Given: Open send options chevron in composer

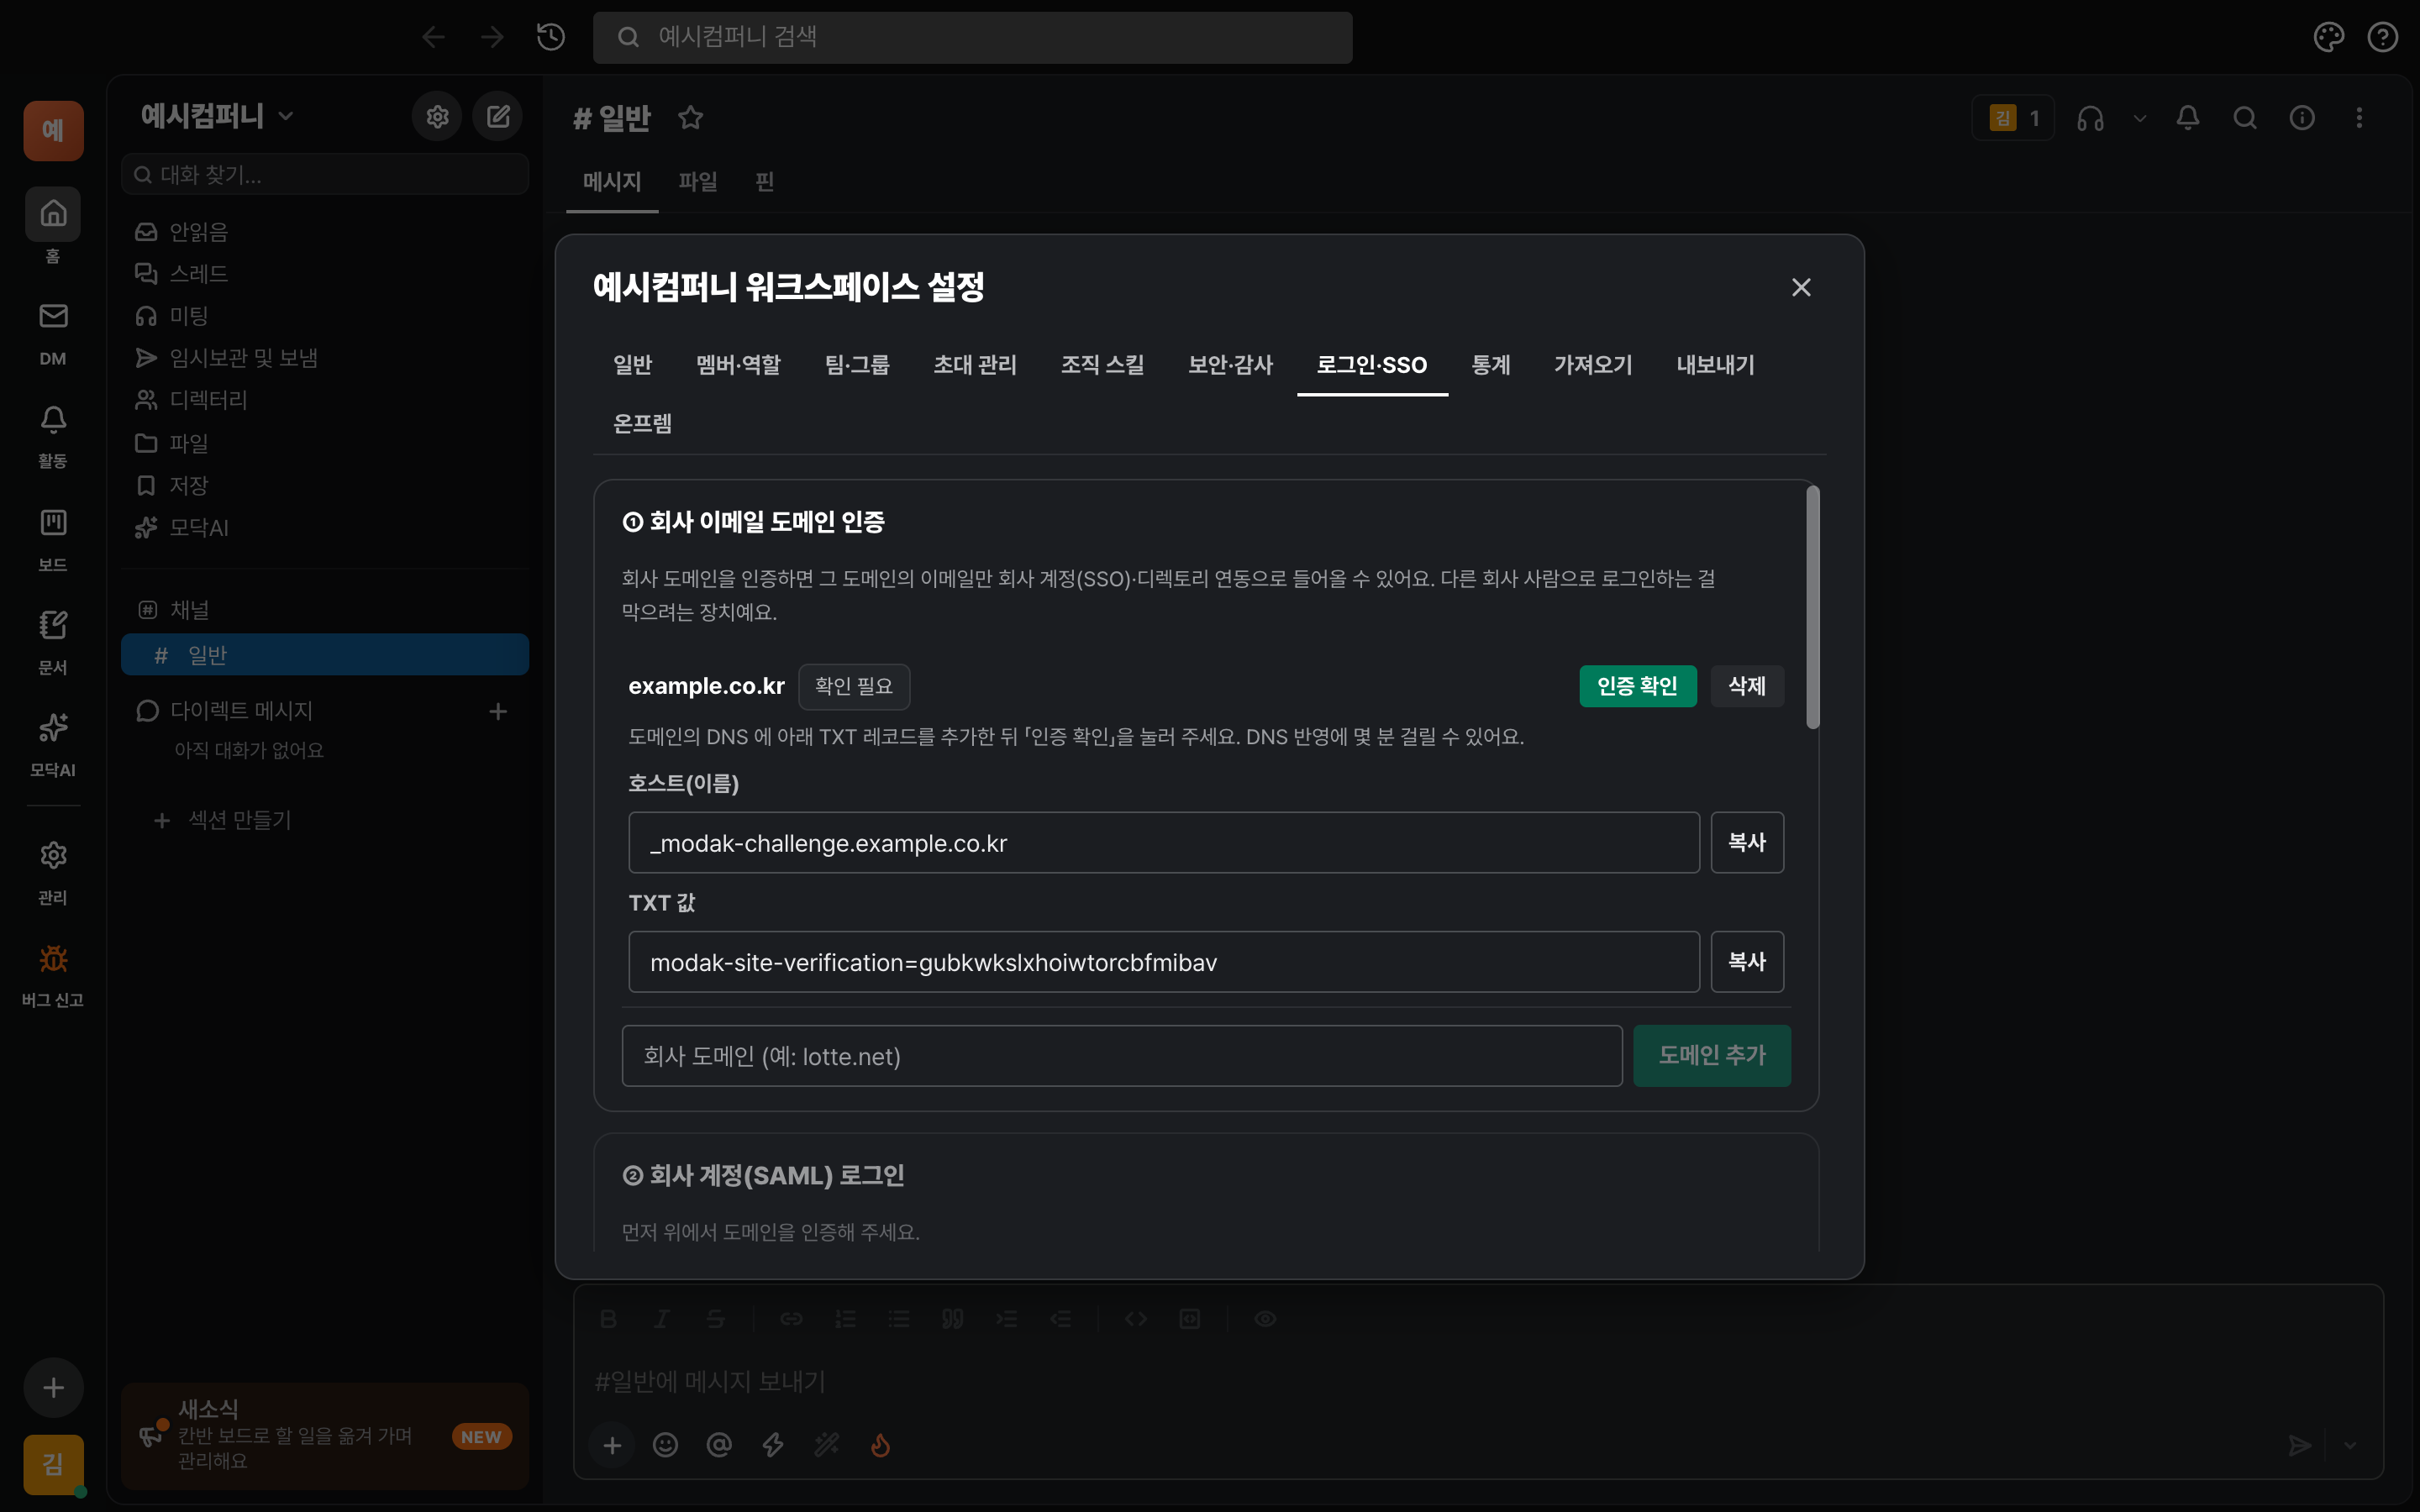Looking at the screenshot, I should pos(2350,1445).
